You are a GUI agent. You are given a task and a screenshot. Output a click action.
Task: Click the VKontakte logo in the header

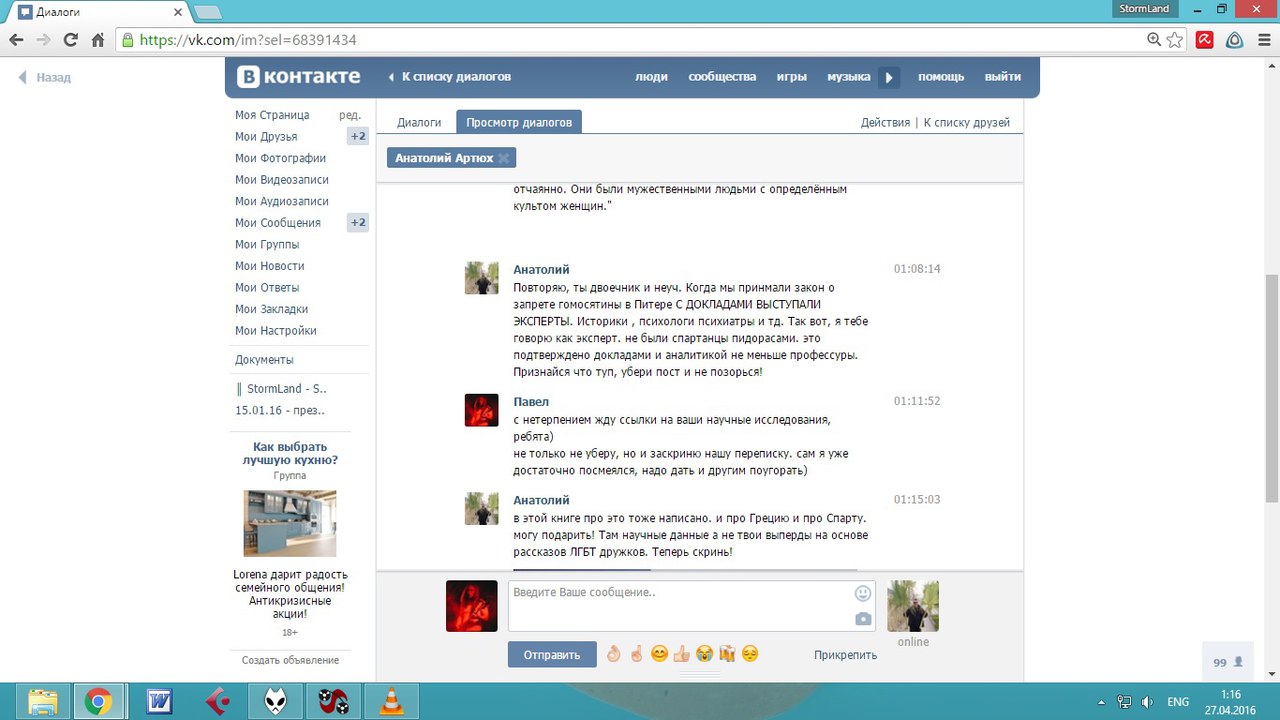(298, 77)
